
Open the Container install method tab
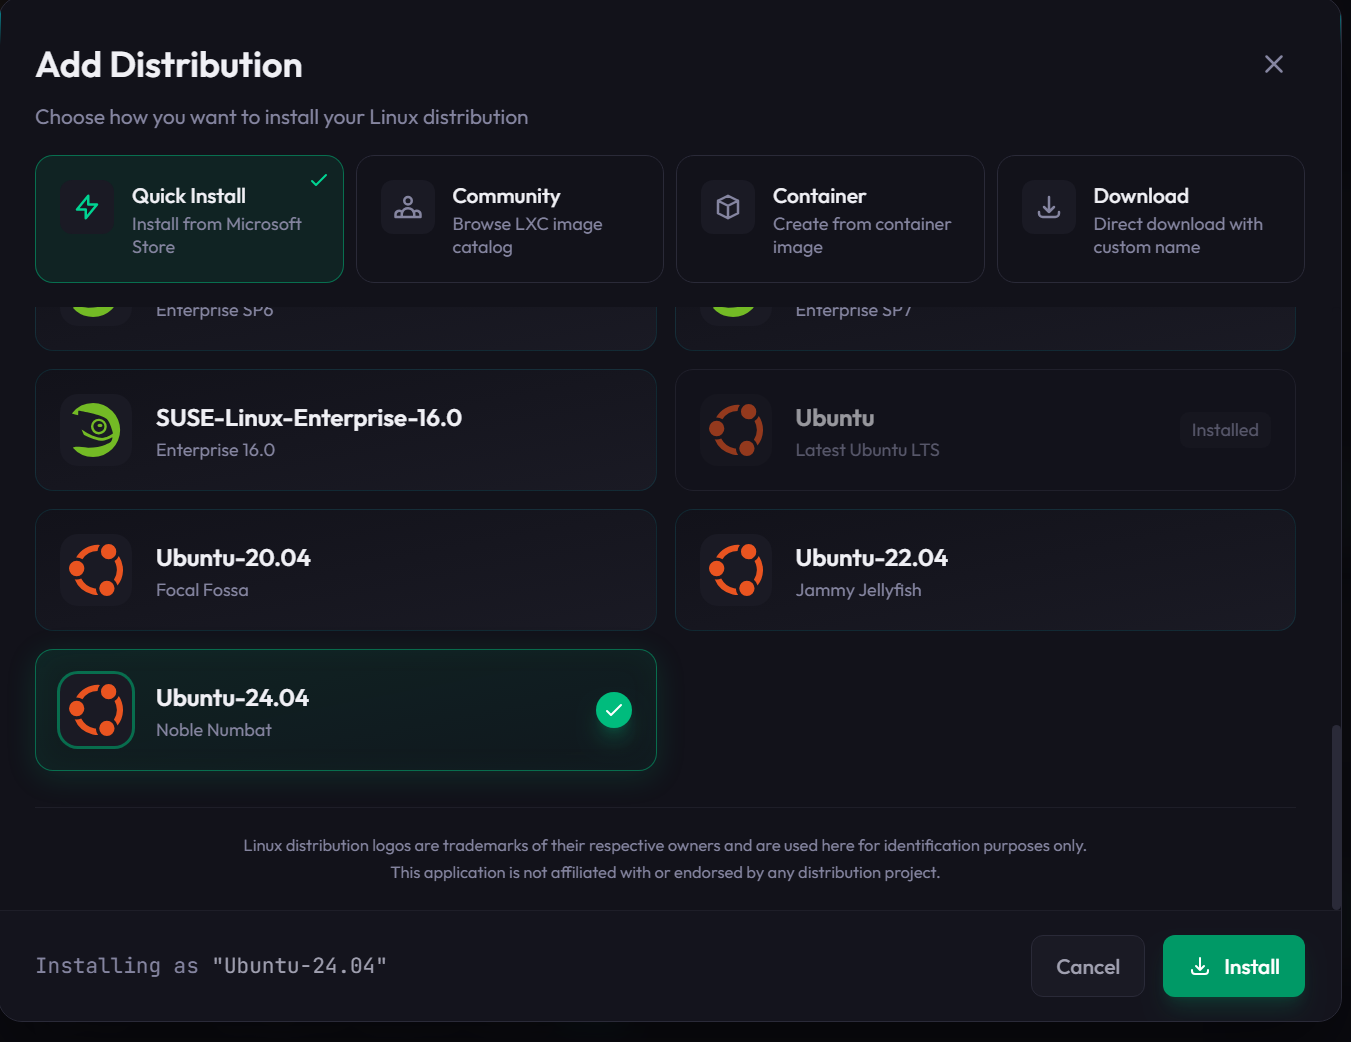click(x=830, y=219)
